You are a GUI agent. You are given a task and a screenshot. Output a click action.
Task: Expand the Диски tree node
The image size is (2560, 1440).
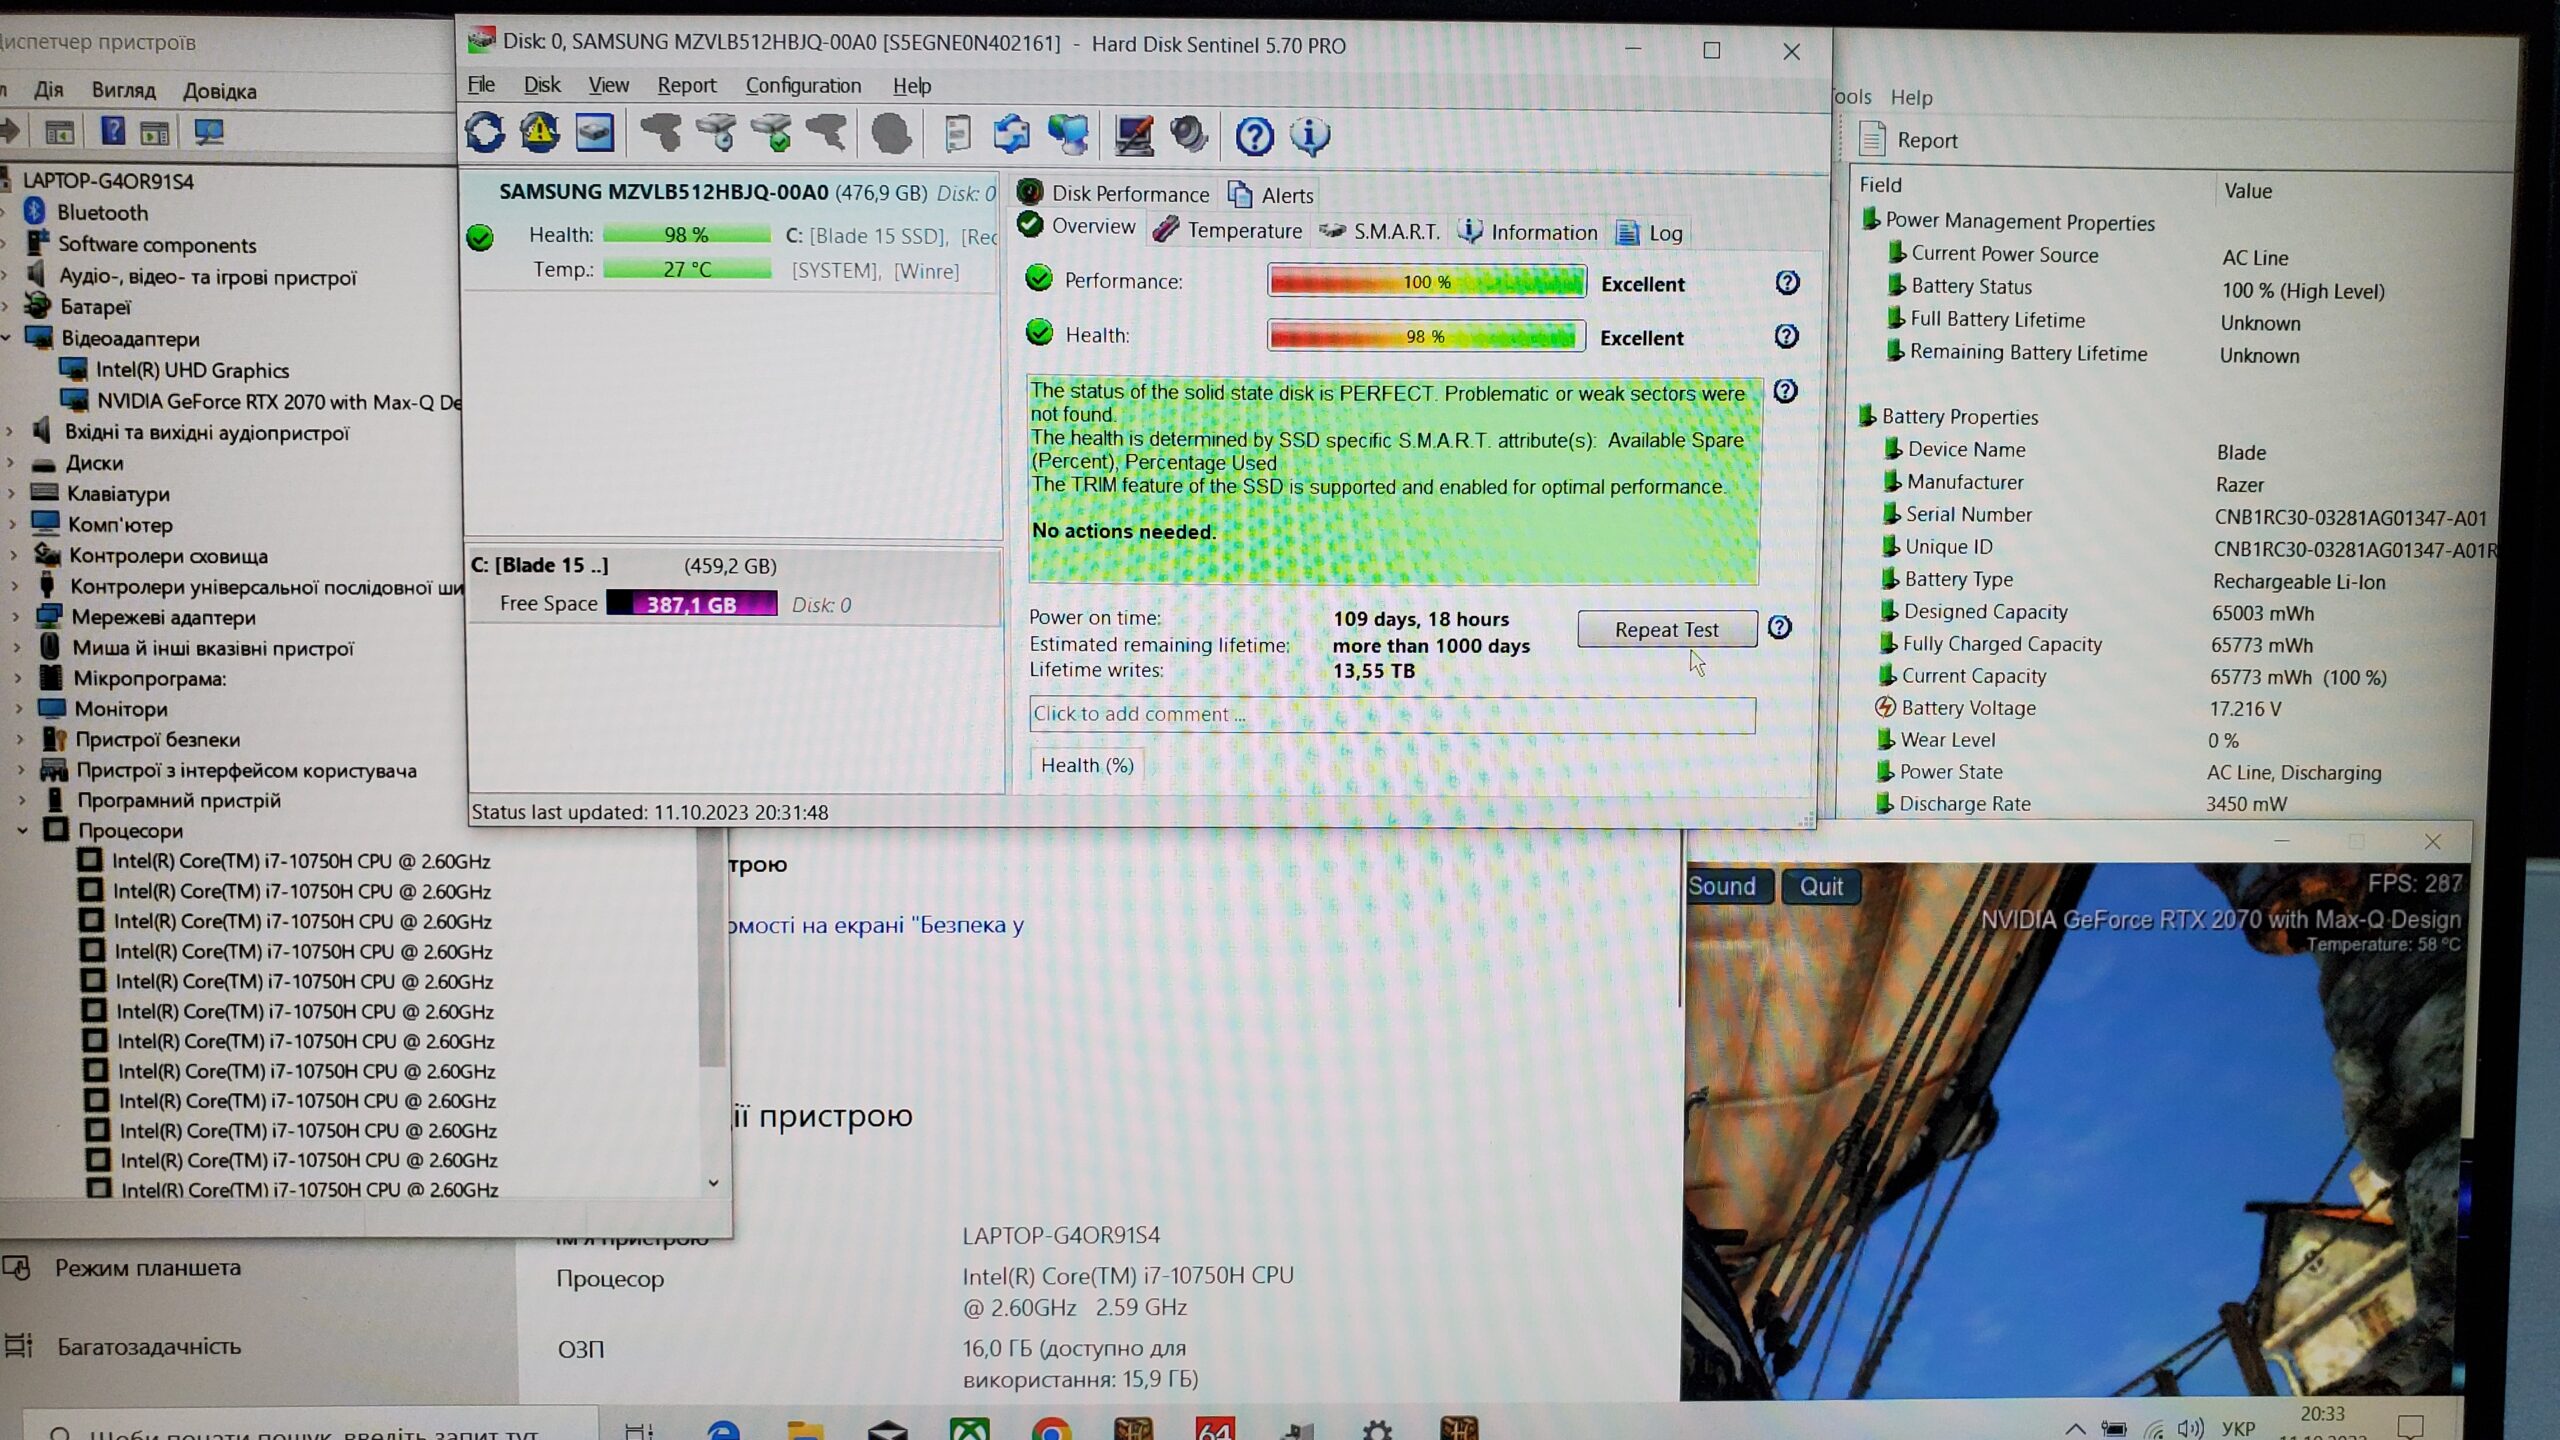coord(11,463)
